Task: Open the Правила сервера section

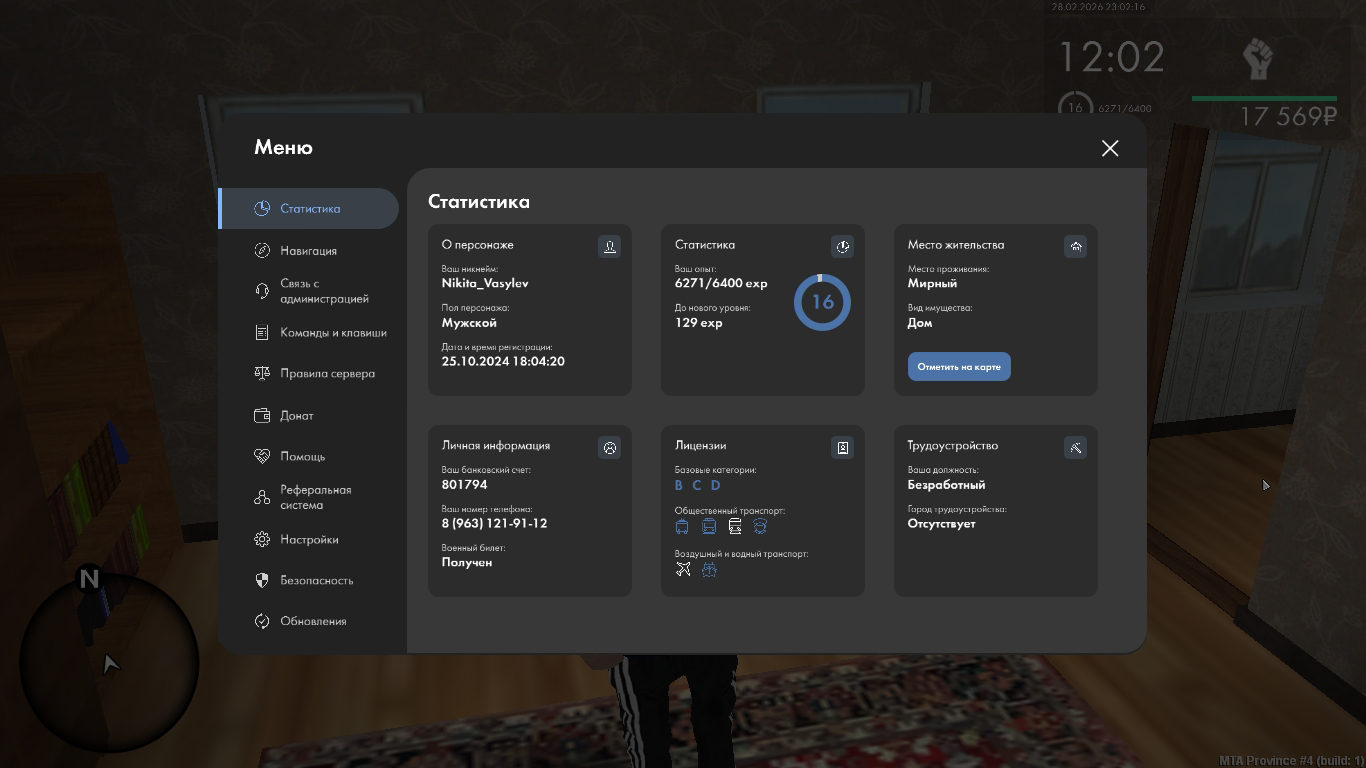Action: coord(327,374)
